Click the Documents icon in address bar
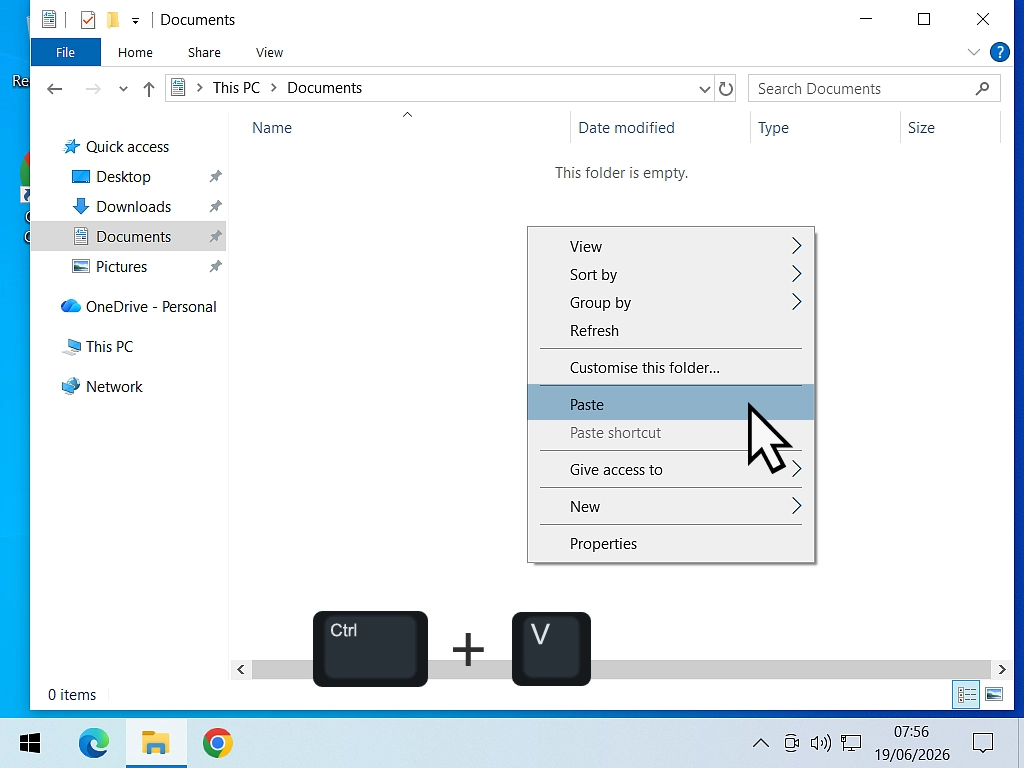This screenshot has width=1024, height=768. point(178,88)
